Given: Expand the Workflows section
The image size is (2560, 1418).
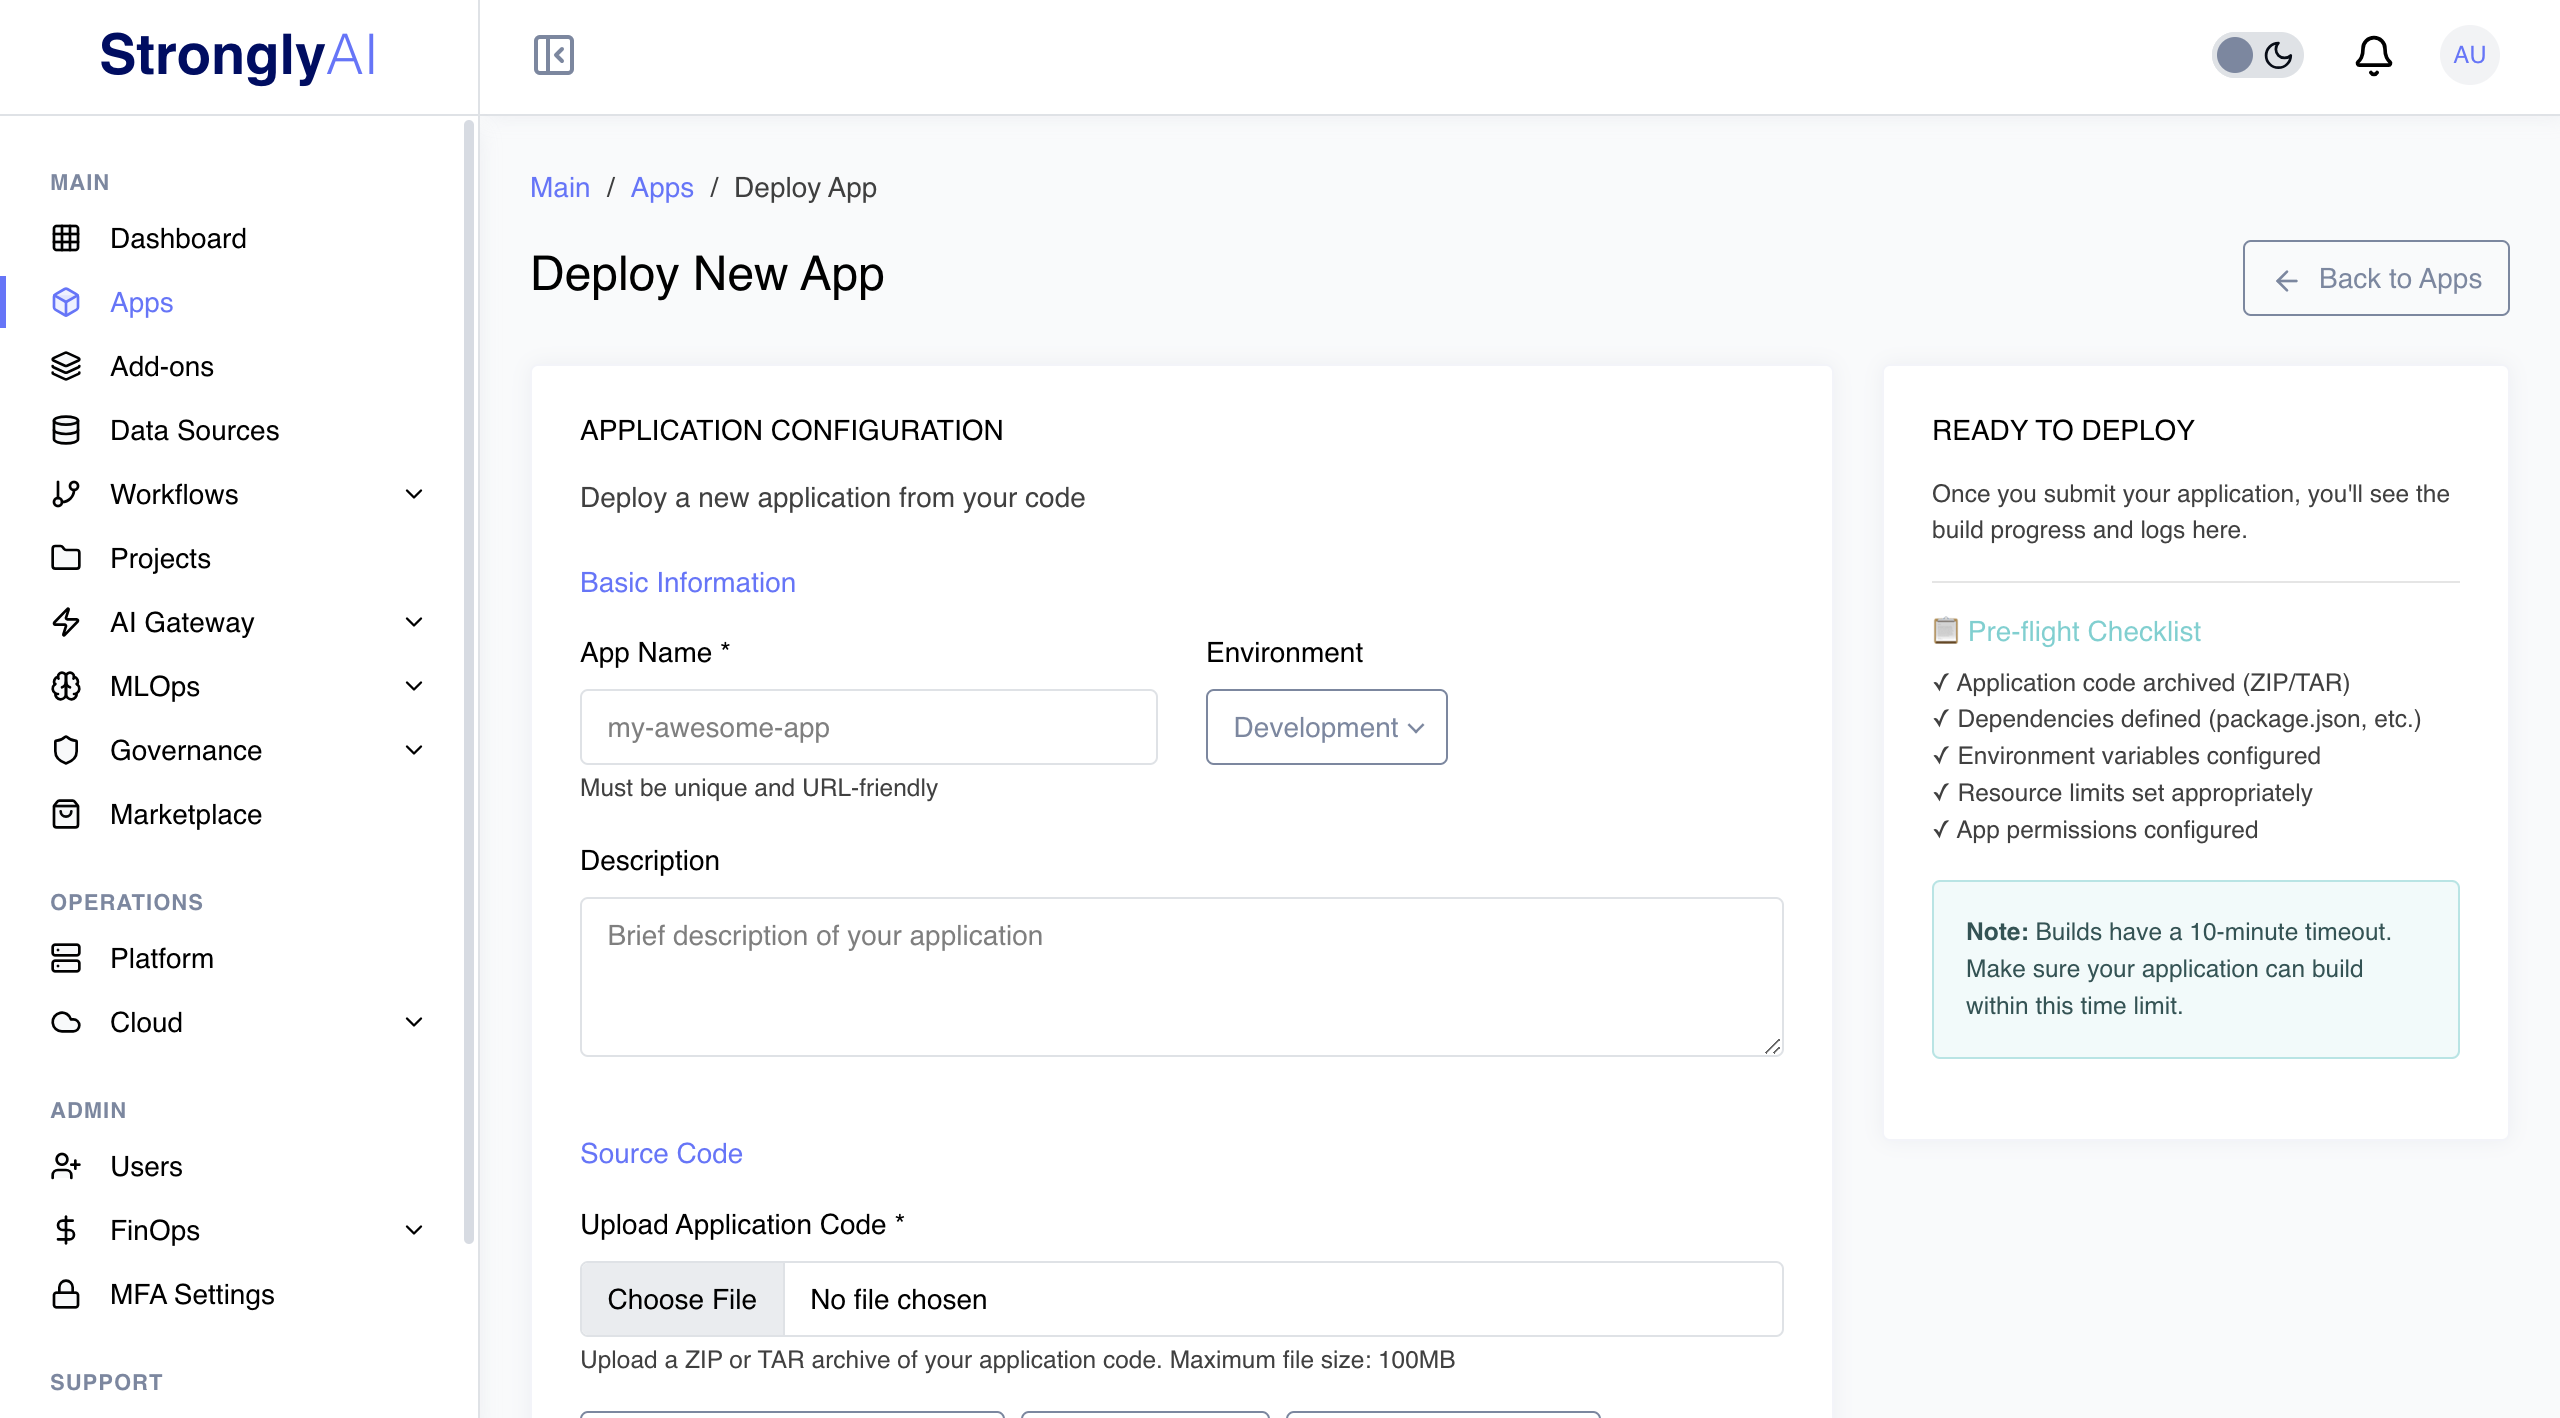Looking at the screenshot, I should [413, 494].
